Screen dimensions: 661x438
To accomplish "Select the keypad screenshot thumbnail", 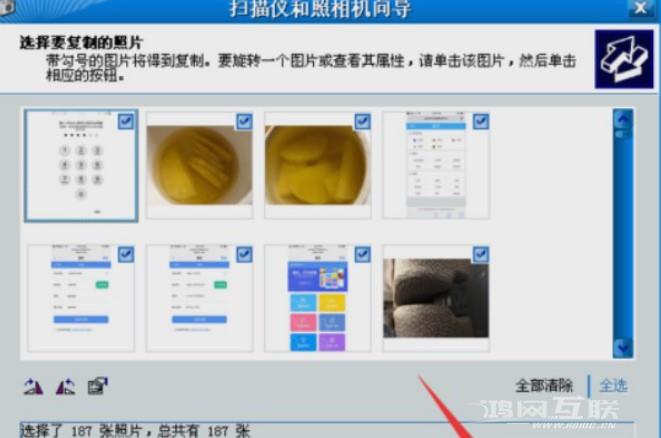I will (81, 166).
